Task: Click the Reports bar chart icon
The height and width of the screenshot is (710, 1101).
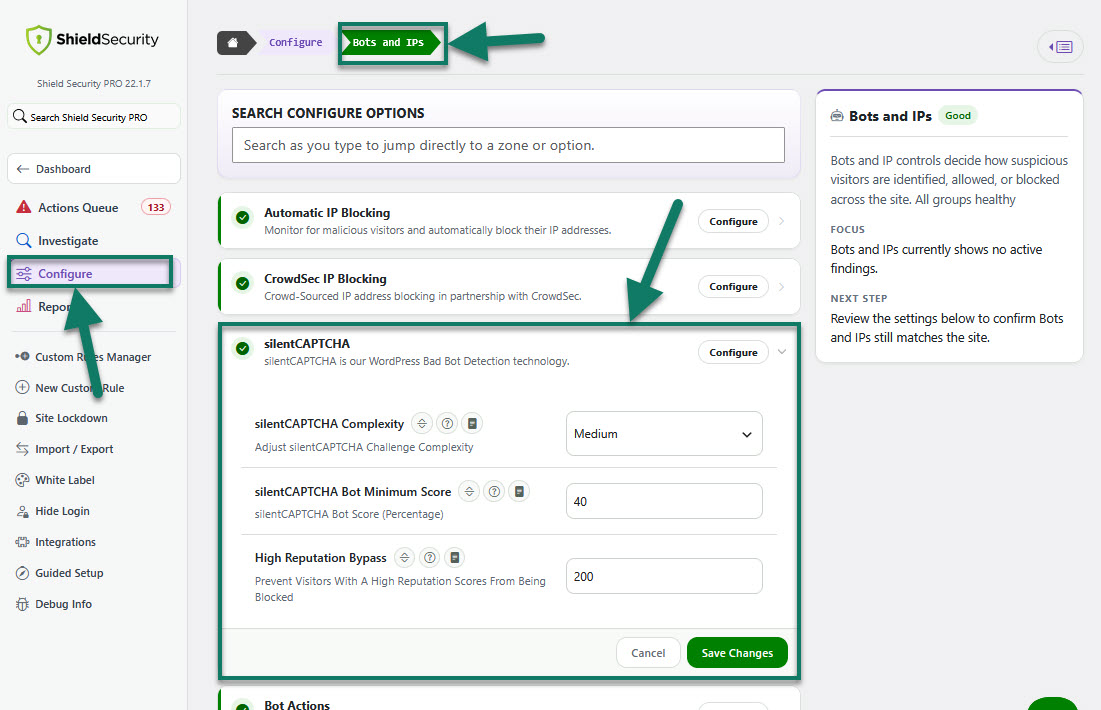Action: (24, 306)
